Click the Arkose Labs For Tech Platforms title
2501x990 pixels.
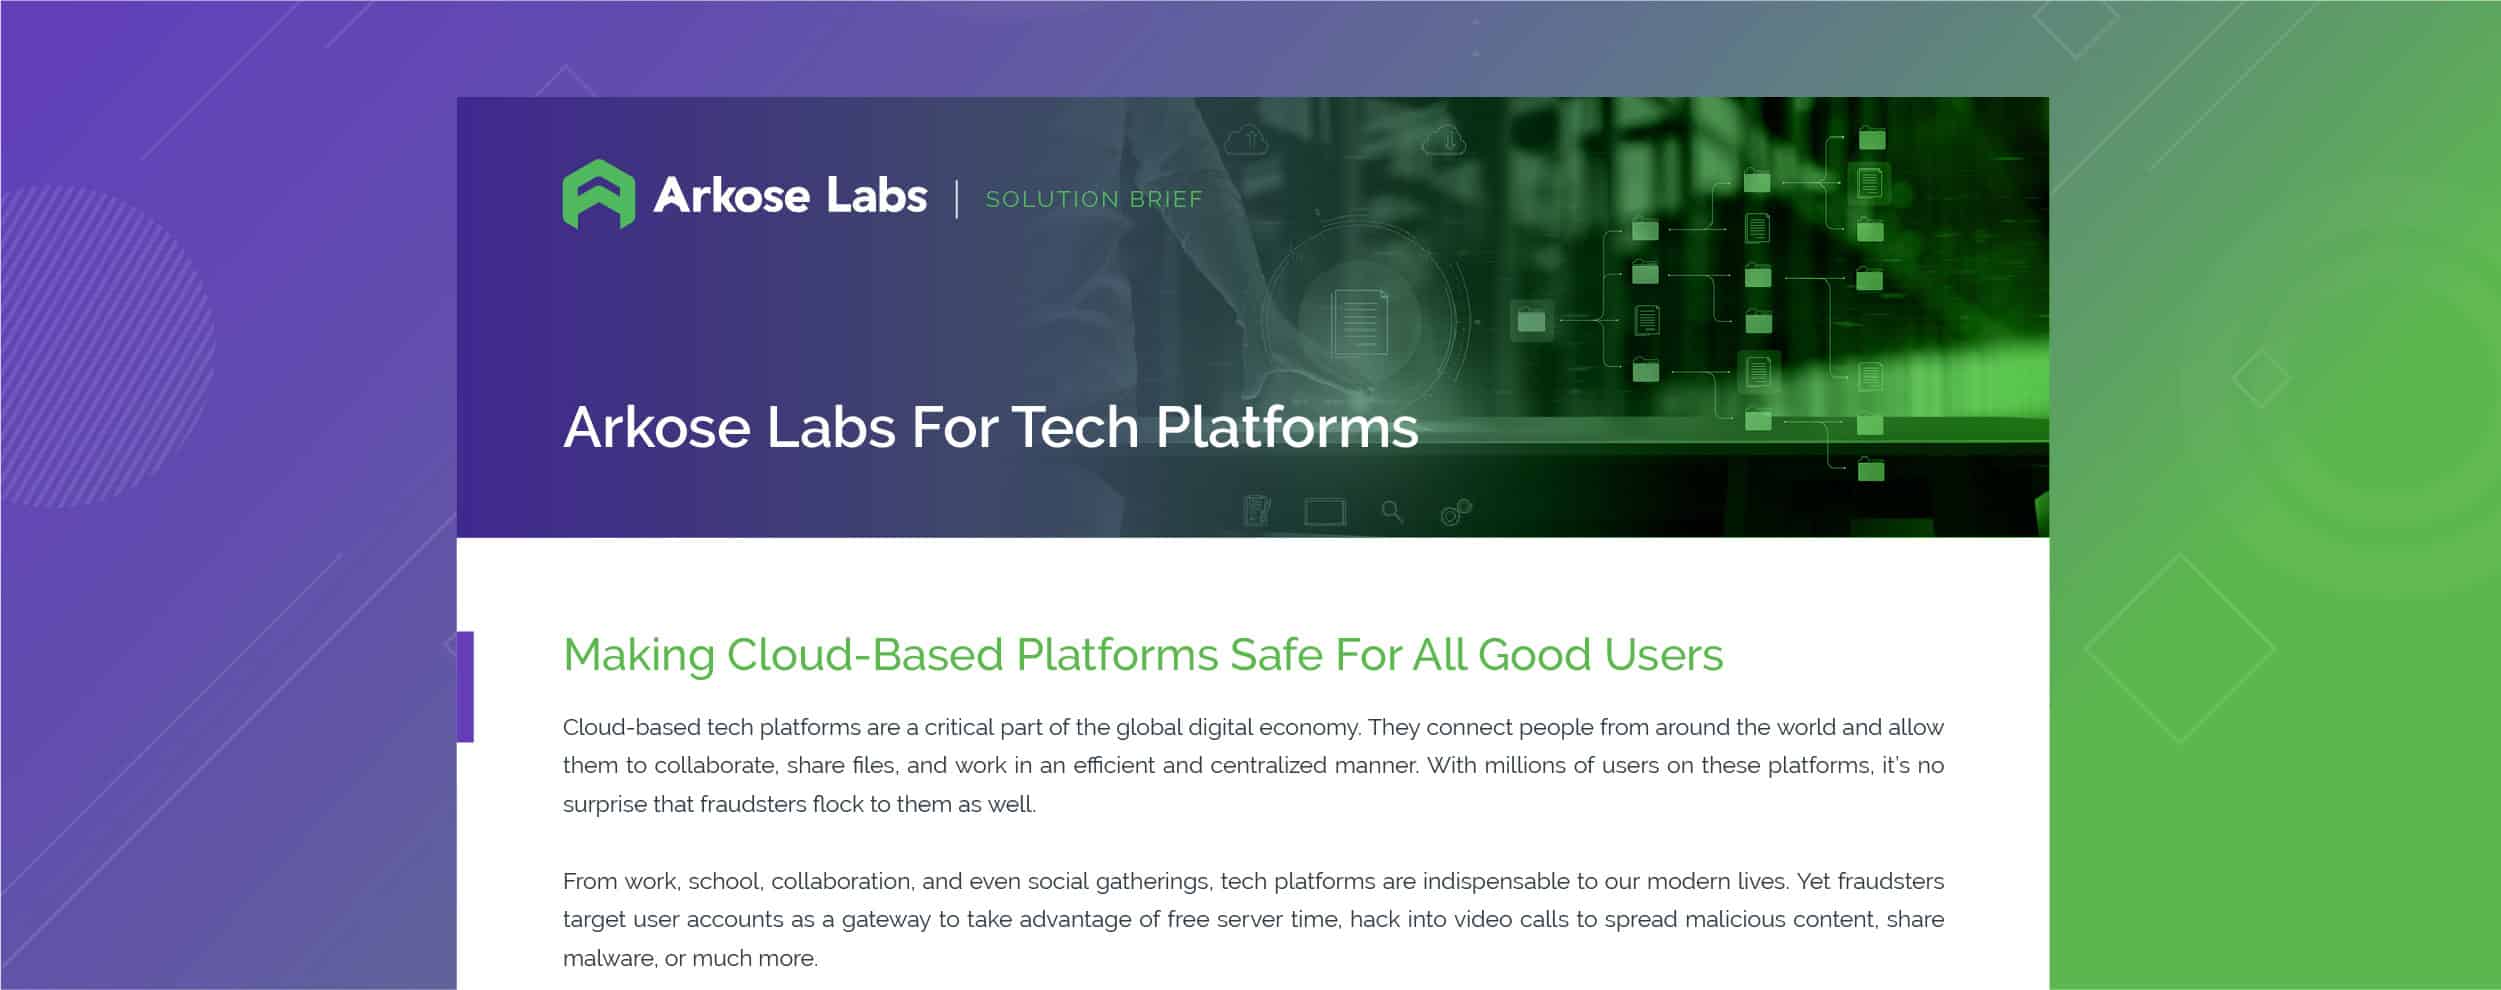[990, 427]
